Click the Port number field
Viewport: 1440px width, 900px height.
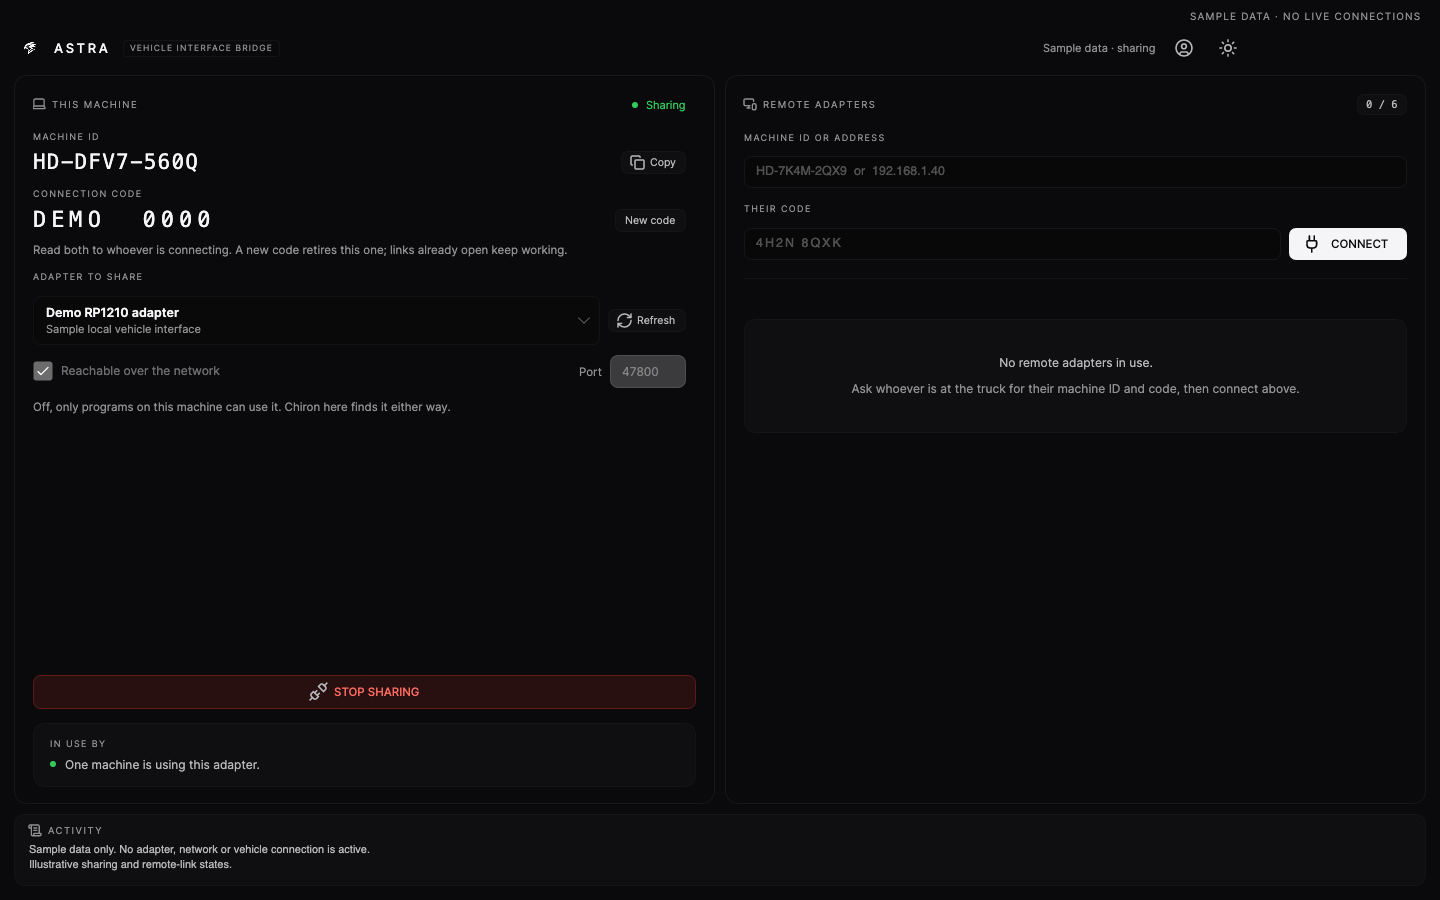tap(648, 371)
